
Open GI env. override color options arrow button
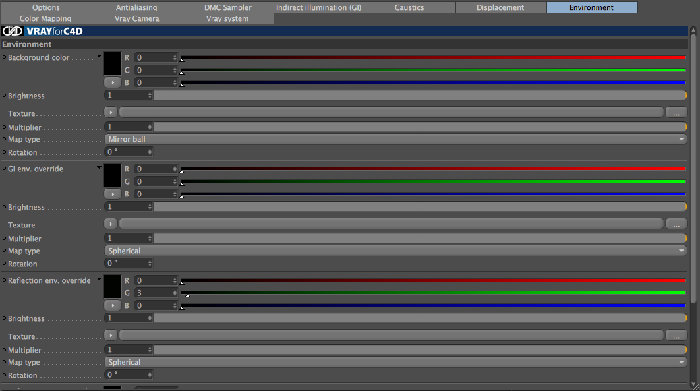112,194
